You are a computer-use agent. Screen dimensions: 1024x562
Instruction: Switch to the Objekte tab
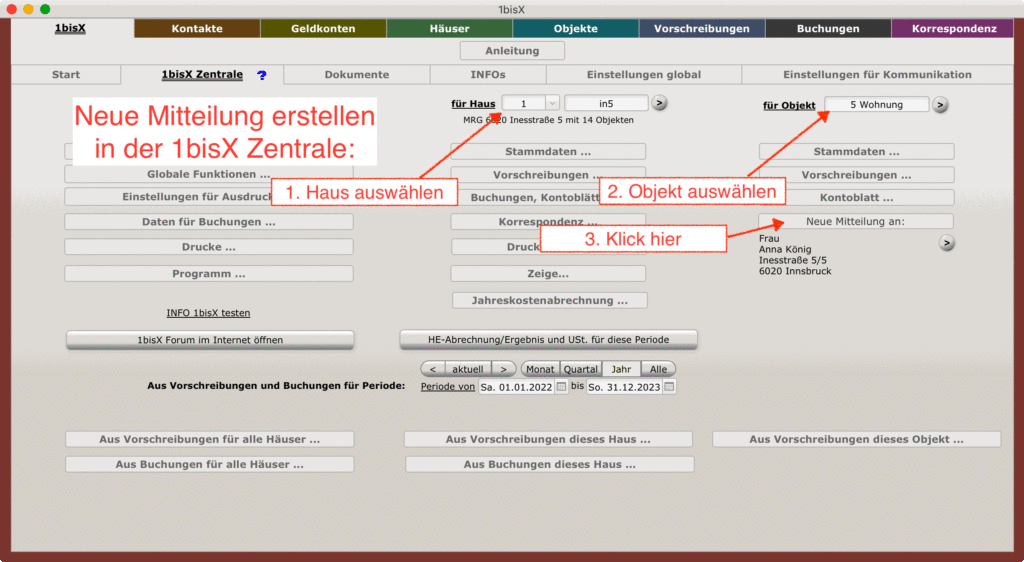tap(575, 28)
